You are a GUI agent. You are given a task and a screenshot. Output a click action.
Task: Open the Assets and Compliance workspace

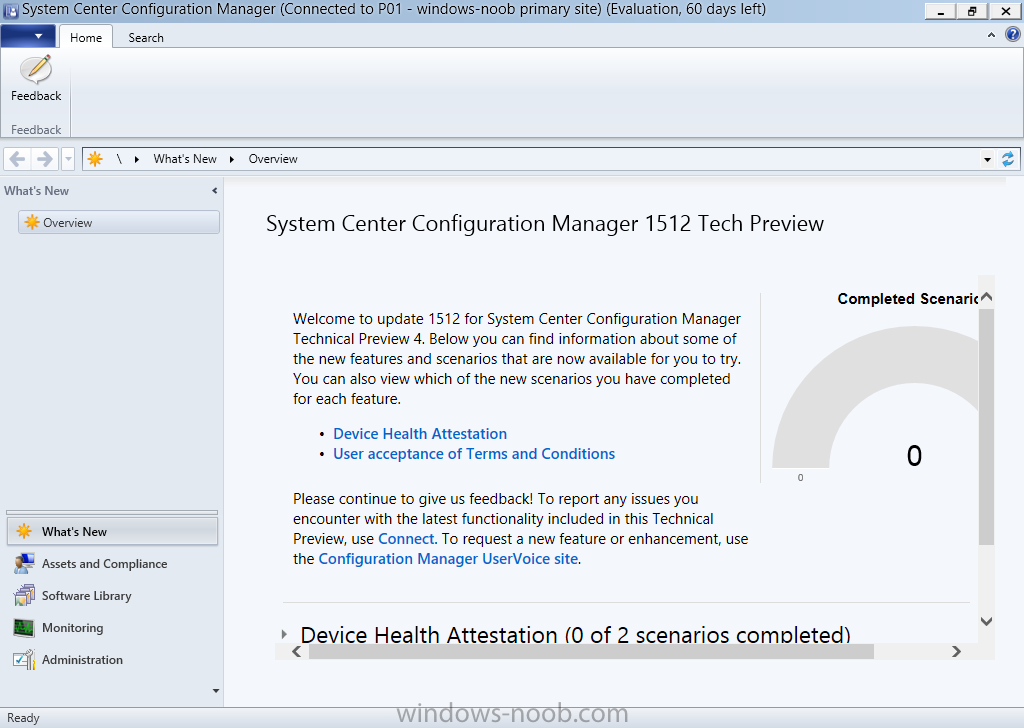click(112, 563)
